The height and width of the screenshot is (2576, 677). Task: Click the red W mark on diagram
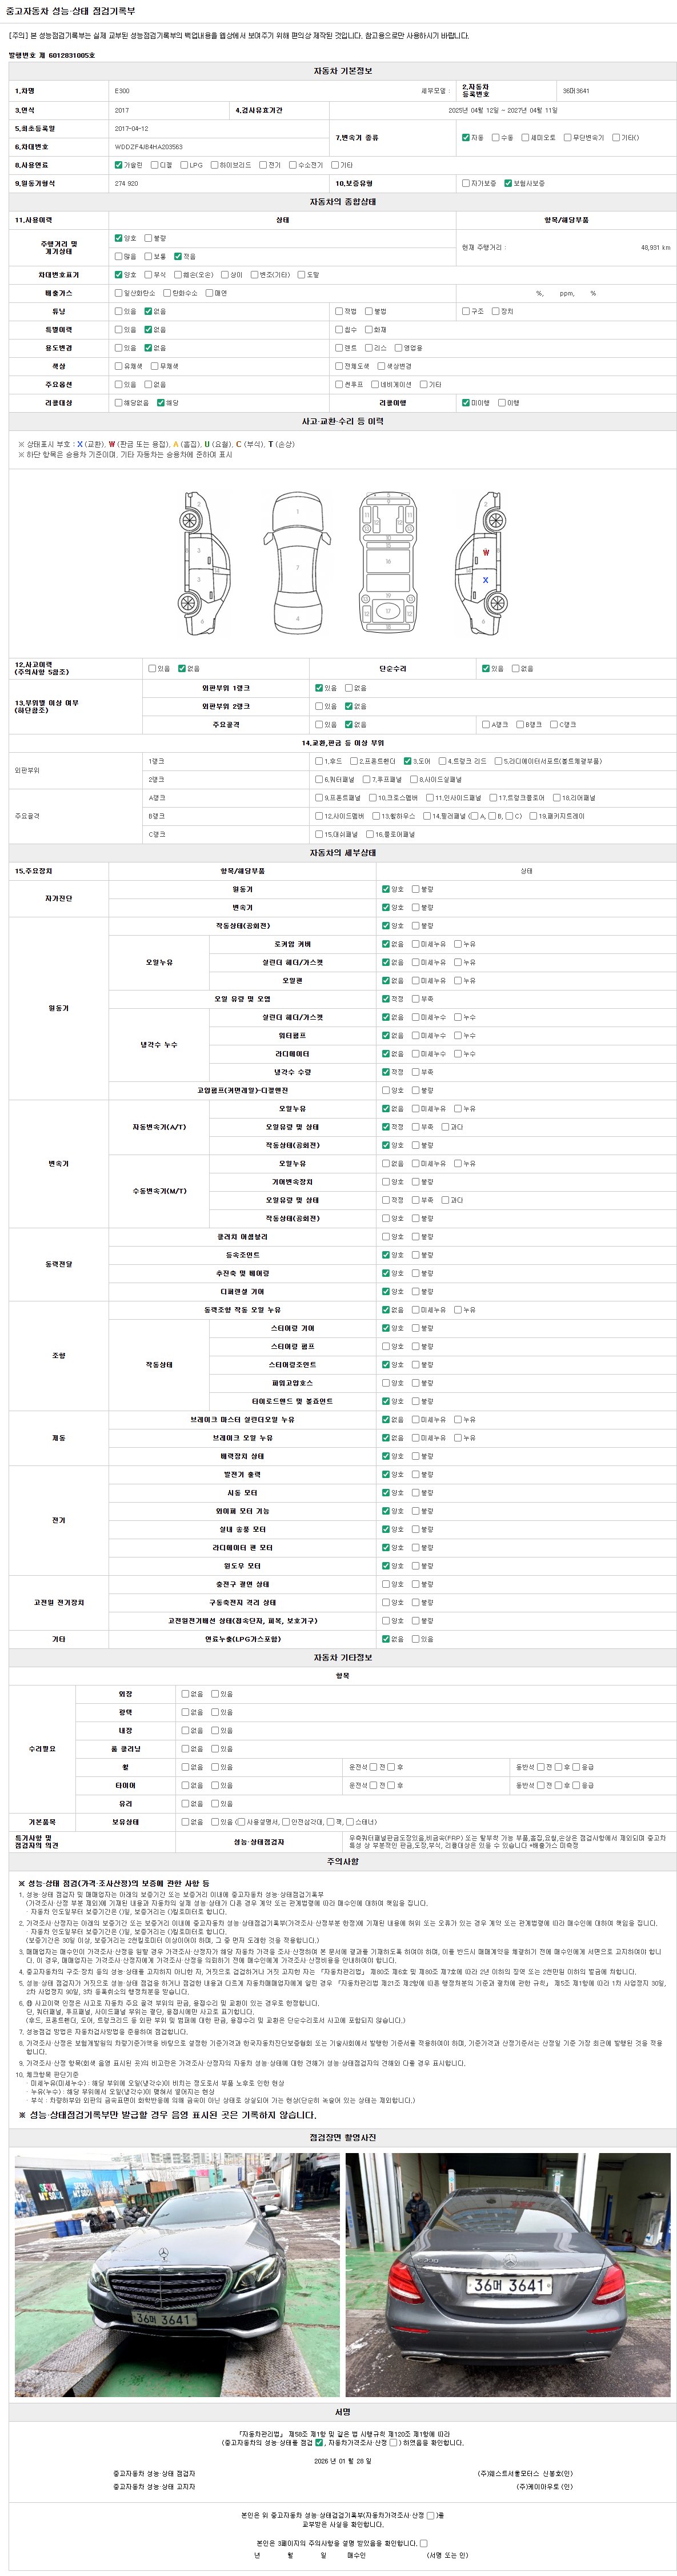(x=486, y=552)
